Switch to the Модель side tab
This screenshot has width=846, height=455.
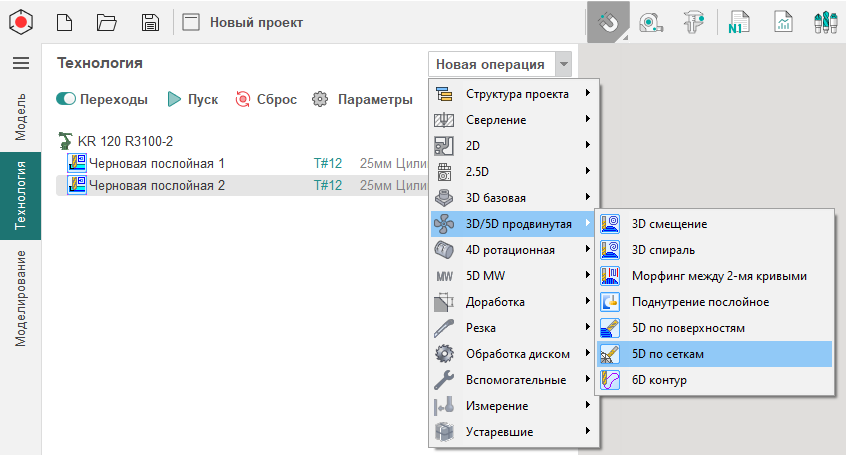[20, 116]
